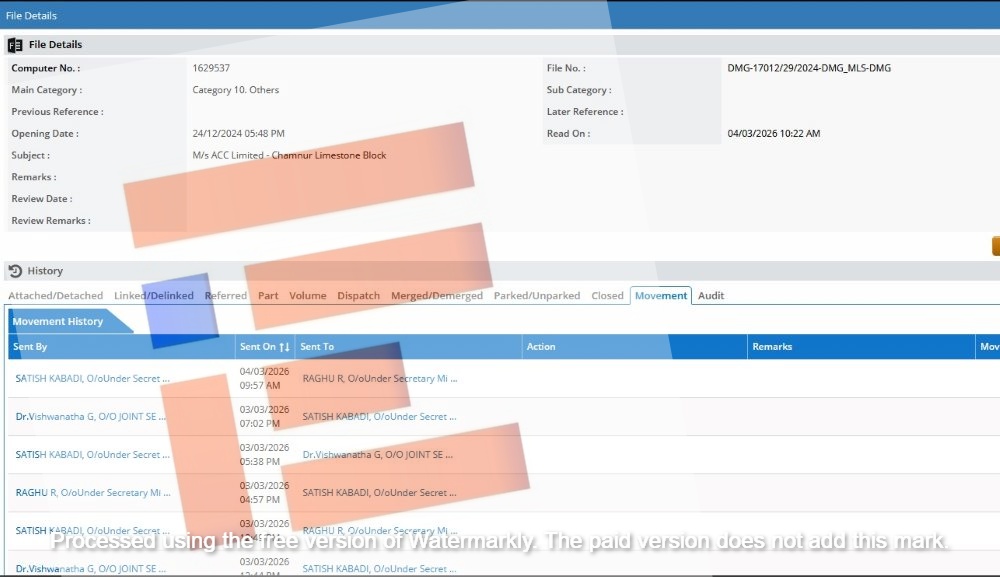The height and width of the screenshot is (577, 1000).
Task: Click the orange button at right edge
Action: (x=995, y=246)
